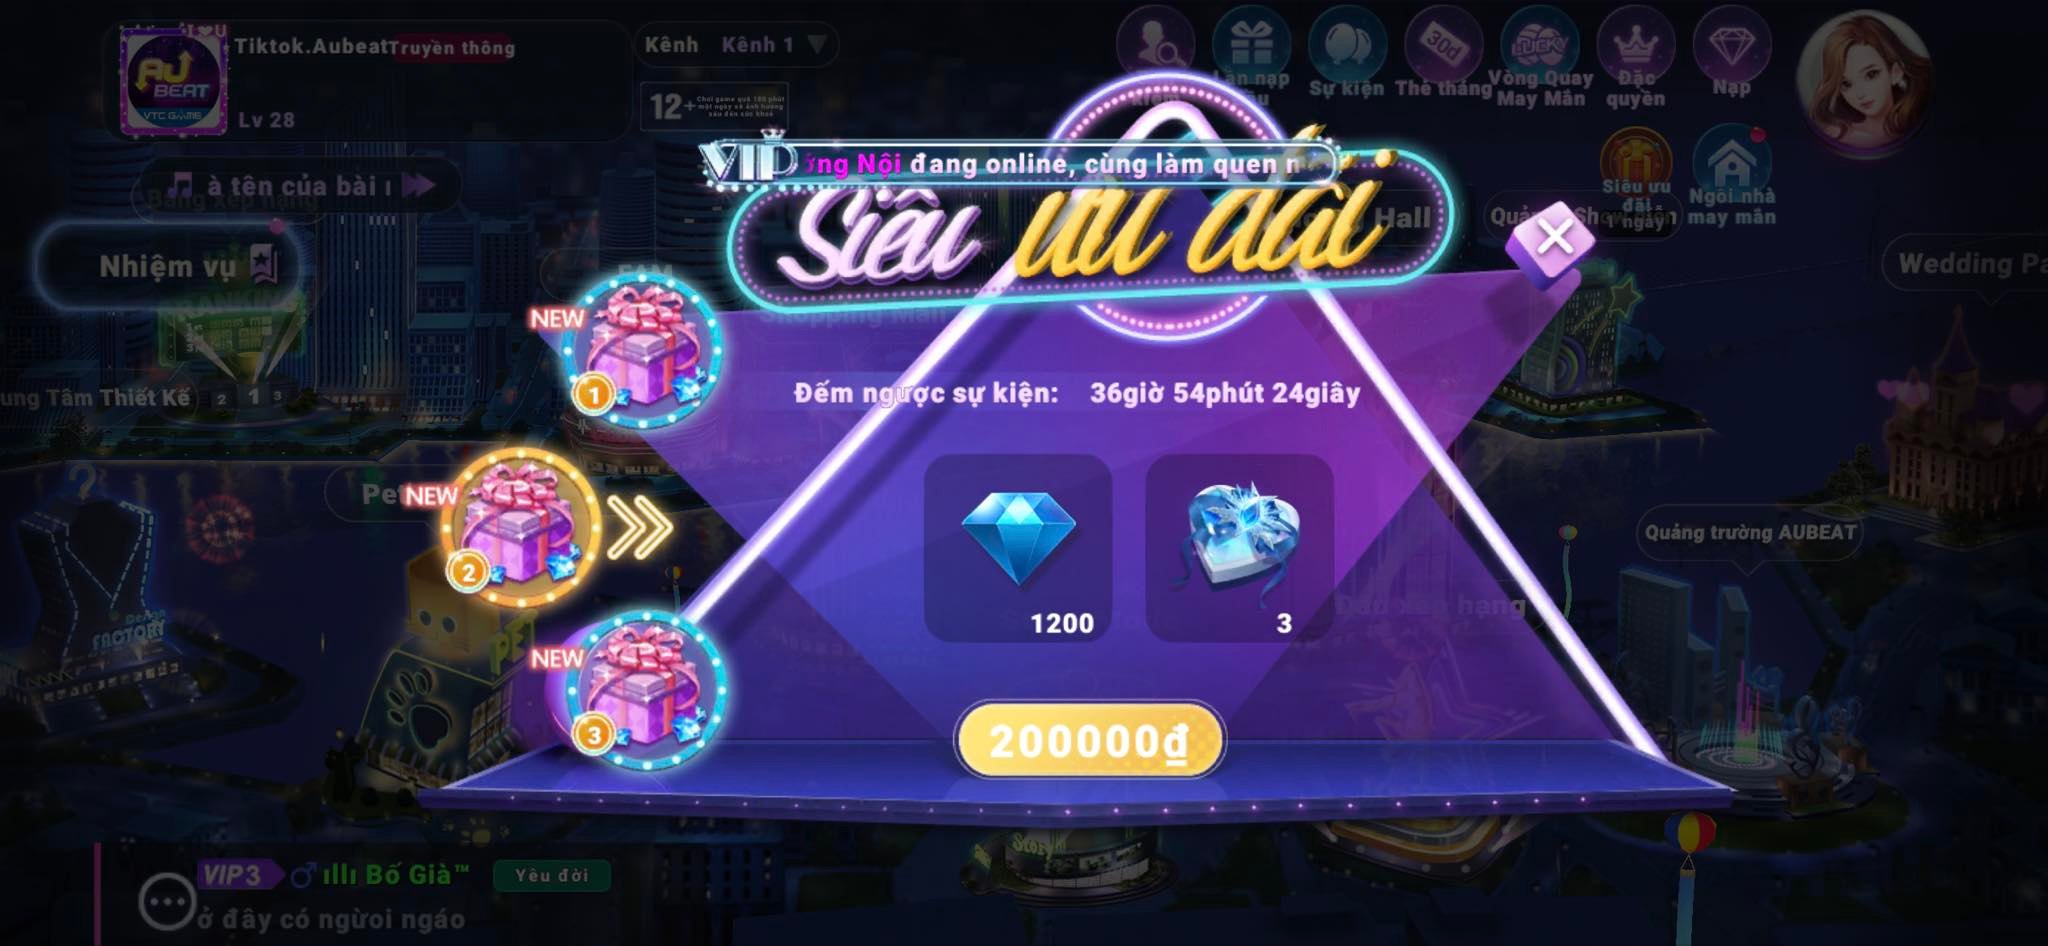Select gift pack number 1
2048x946 pixels.
(x=642, y=350)
